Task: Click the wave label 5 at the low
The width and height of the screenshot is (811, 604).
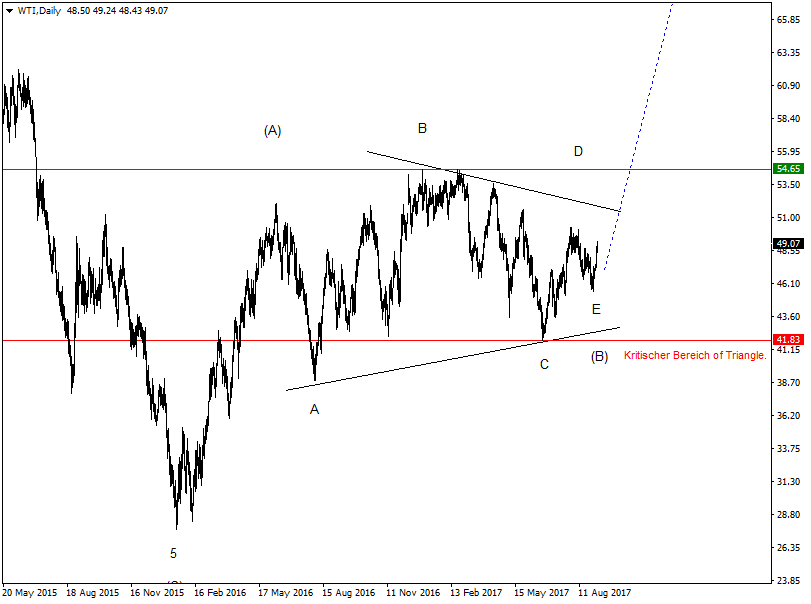Action: coord(174,552)
